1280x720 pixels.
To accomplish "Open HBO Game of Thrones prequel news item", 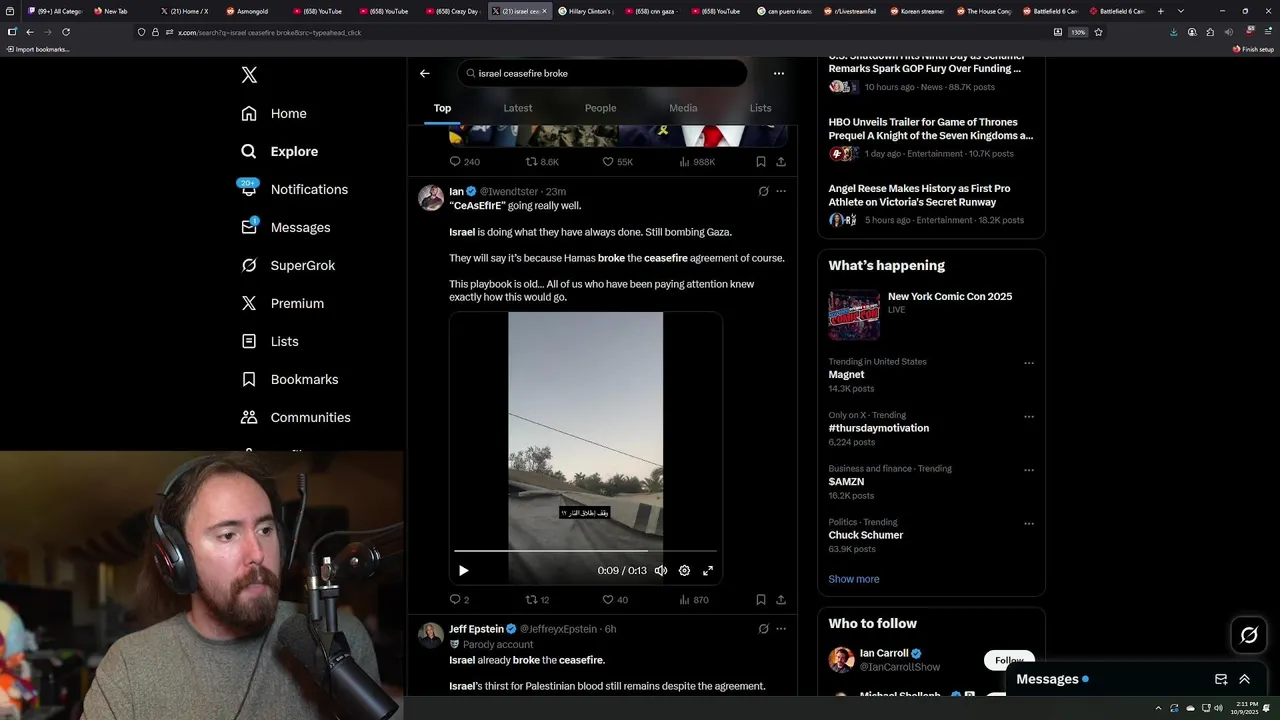I will pyautogui.click(x=931, y=138).
